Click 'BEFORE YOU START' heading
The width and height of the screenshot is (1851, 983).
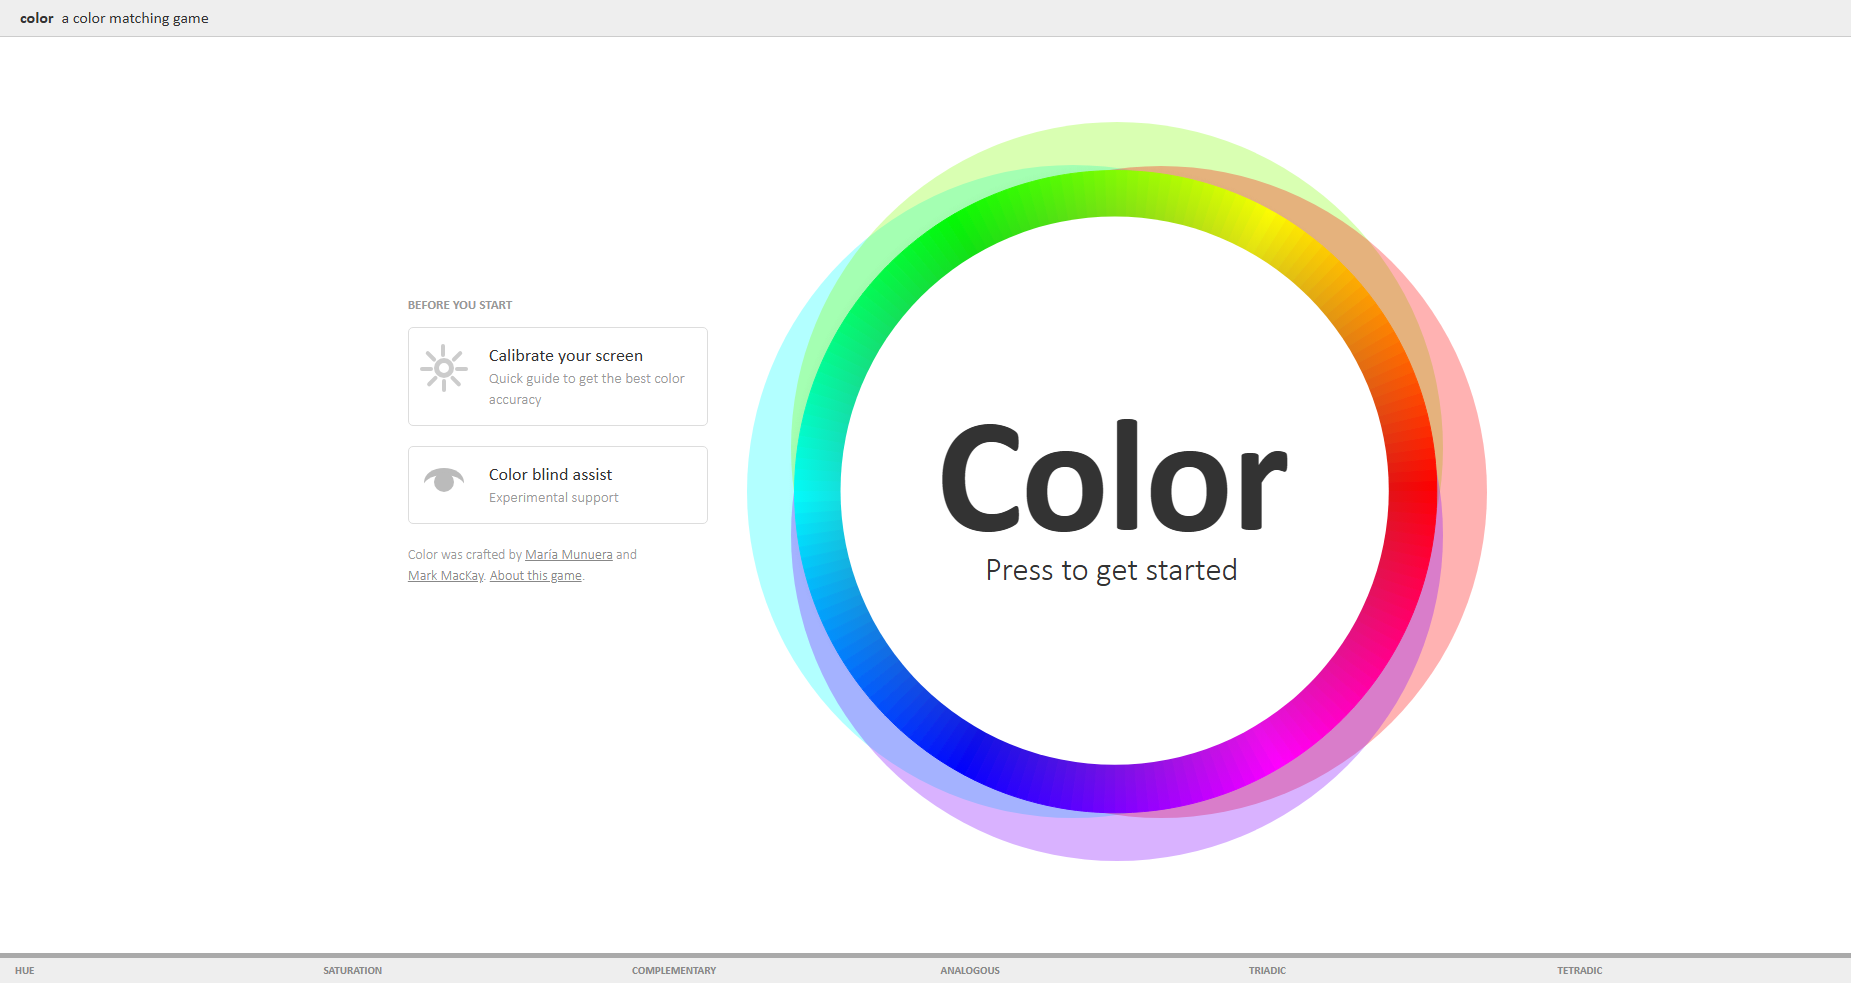(460, 305)
